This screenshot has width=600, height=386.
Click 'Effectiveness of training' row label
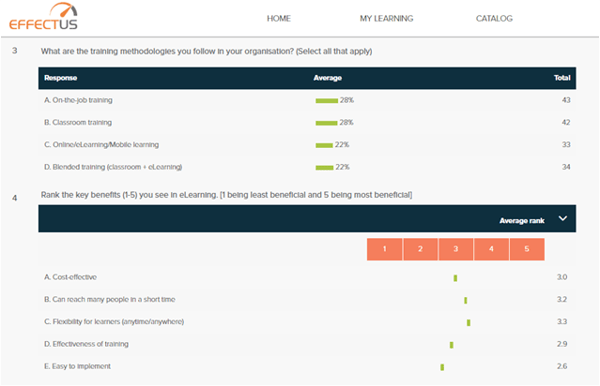point(86,344)
